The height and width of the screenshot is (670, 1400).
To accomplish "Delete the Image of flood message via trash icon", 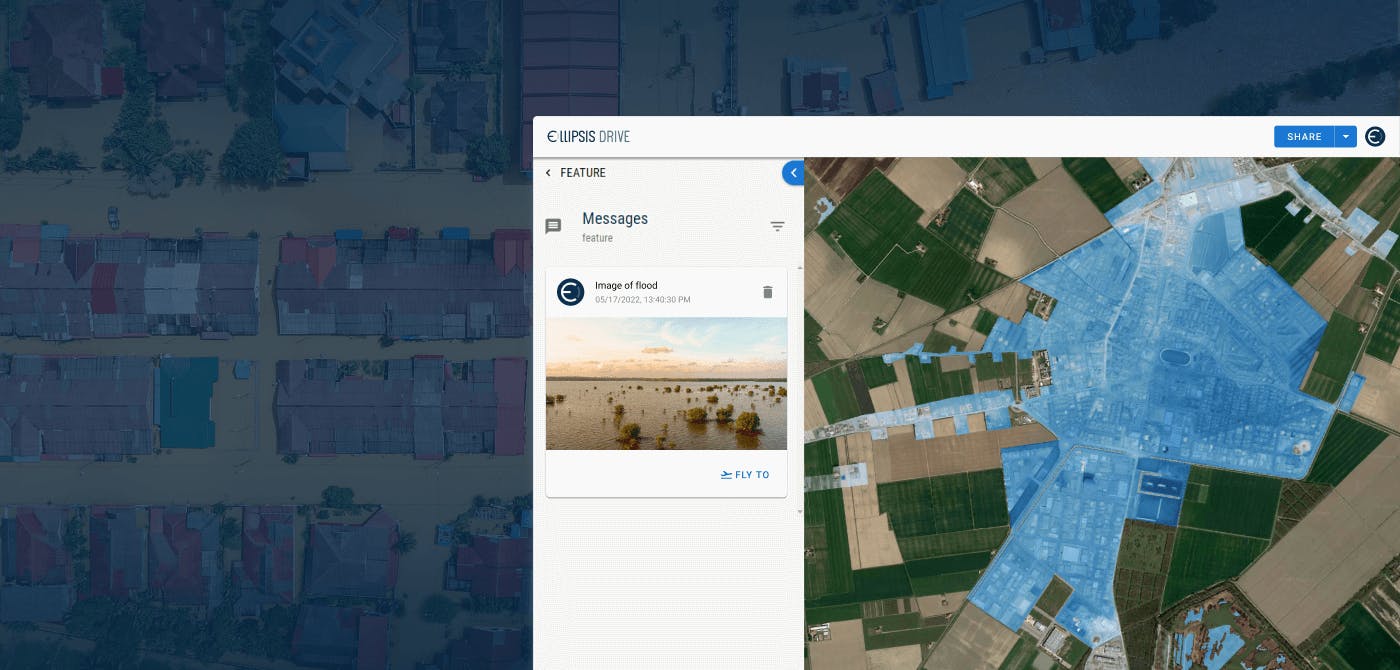I will point(768,292).
